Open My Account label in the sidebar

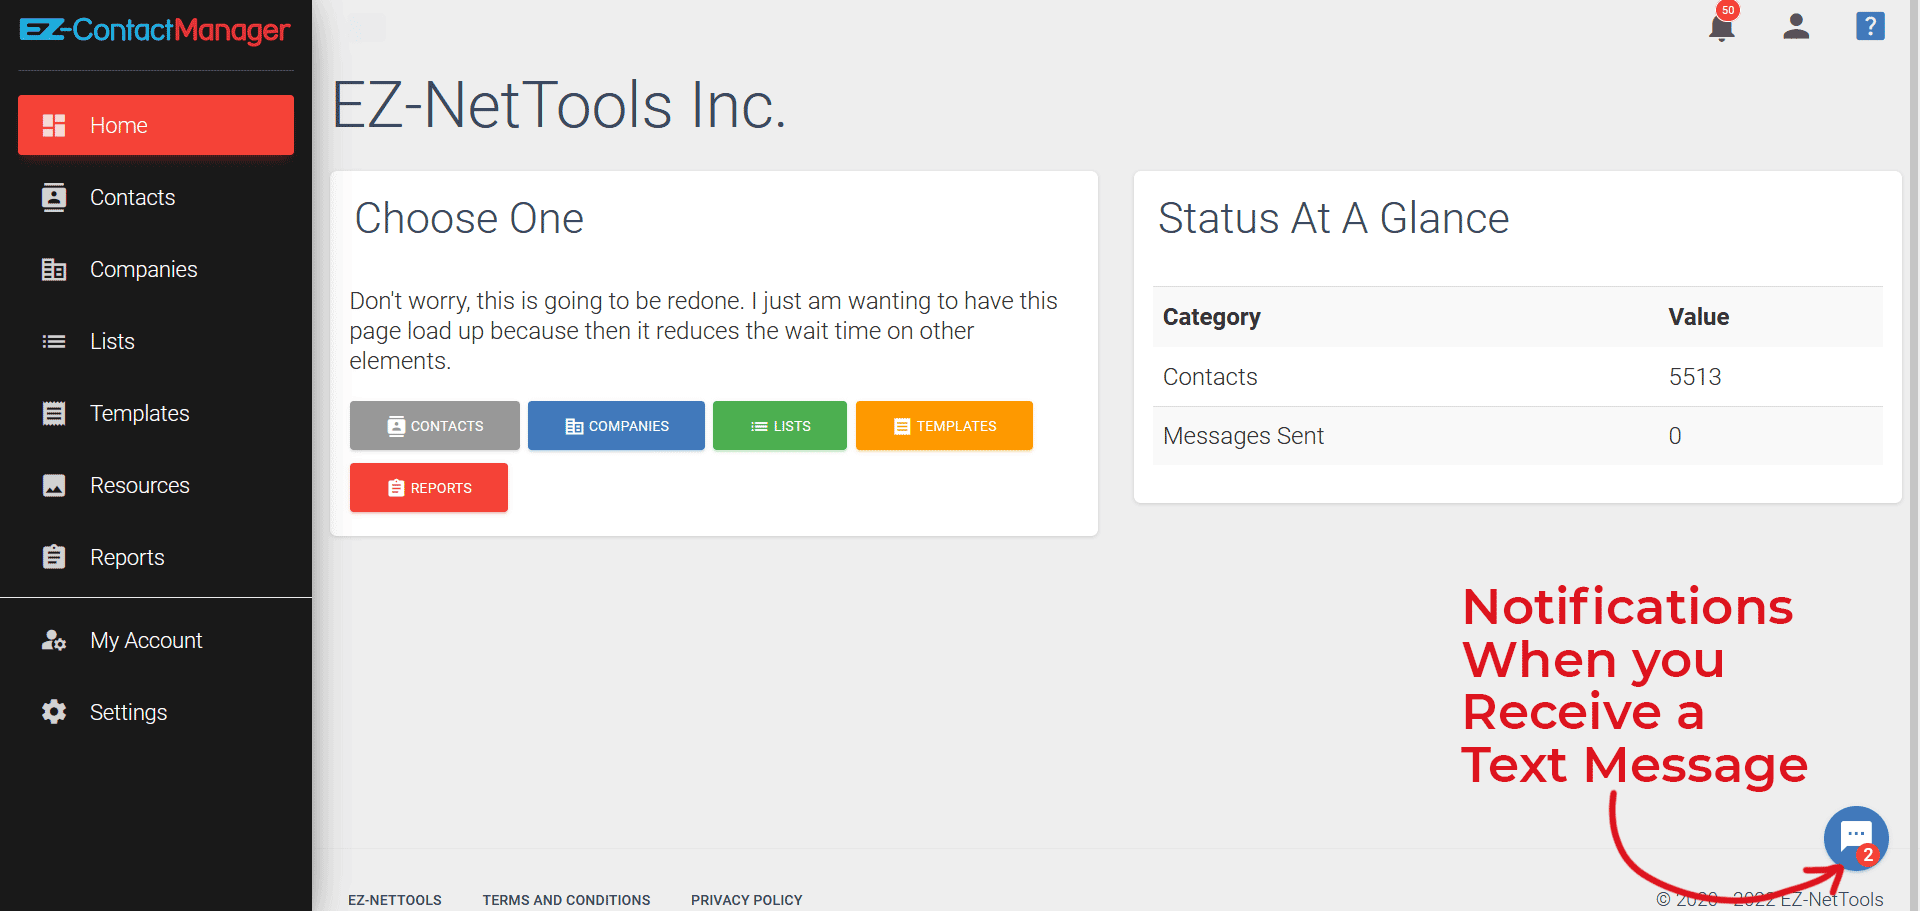click(x=146, y=640)
